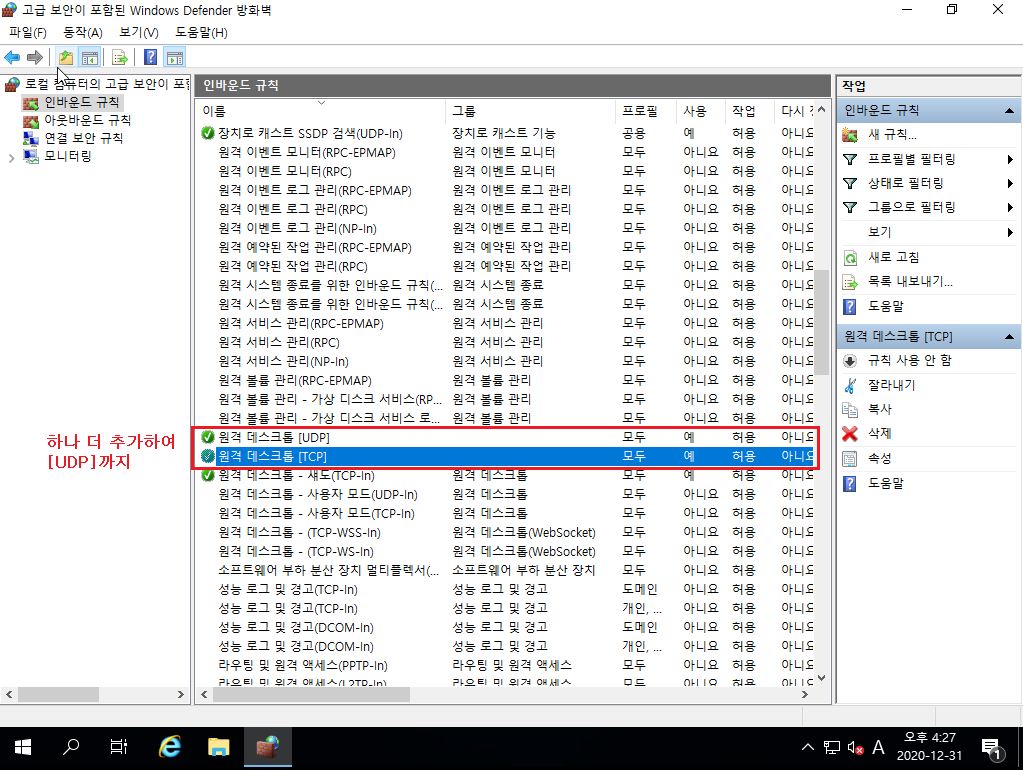This screenshot has height=770, width=1023.
Task: Click the rule list vertical scrollbar down arrow
Action: tap(822, 677)
